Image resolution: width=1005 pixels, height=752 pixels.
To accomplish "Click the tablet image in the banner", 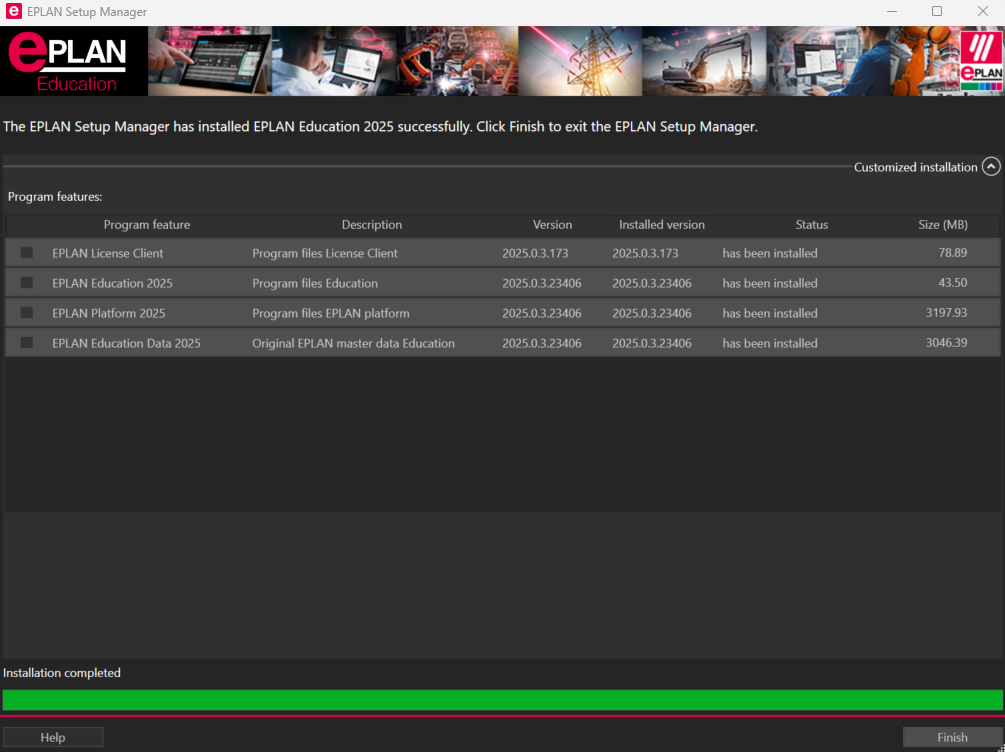I will click(210, 61).
